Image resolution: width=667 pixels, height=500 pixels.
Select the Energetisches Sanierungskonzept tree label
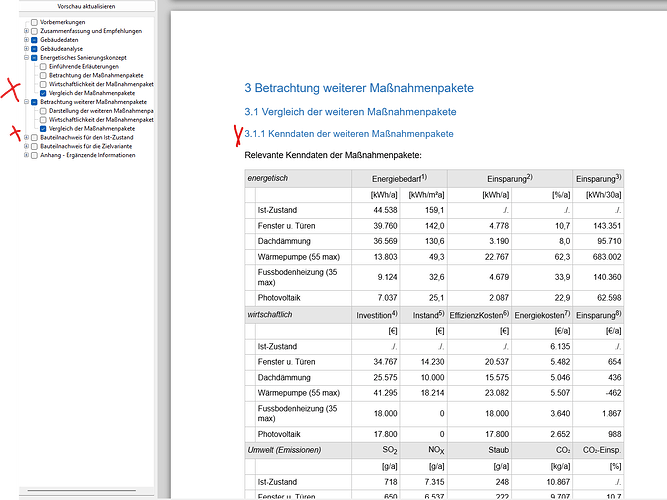click(82, 58)
